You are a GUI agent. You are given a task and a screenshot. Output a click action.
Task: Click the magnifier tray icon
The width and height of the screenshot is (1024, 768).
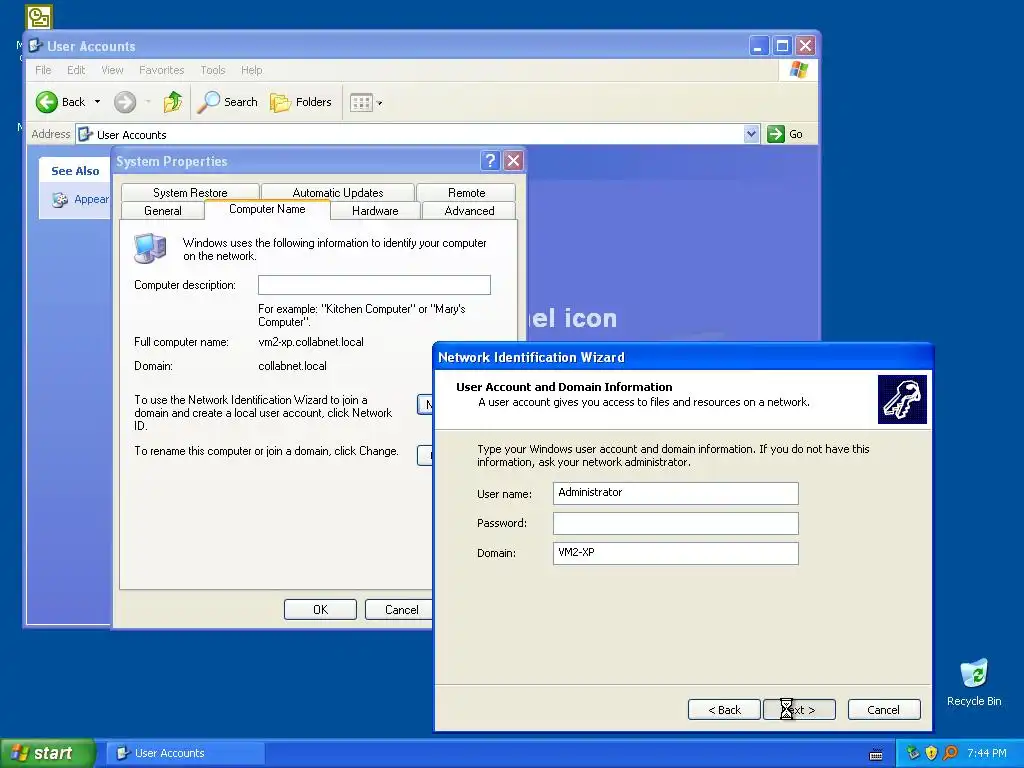click(x=950, y=753)
